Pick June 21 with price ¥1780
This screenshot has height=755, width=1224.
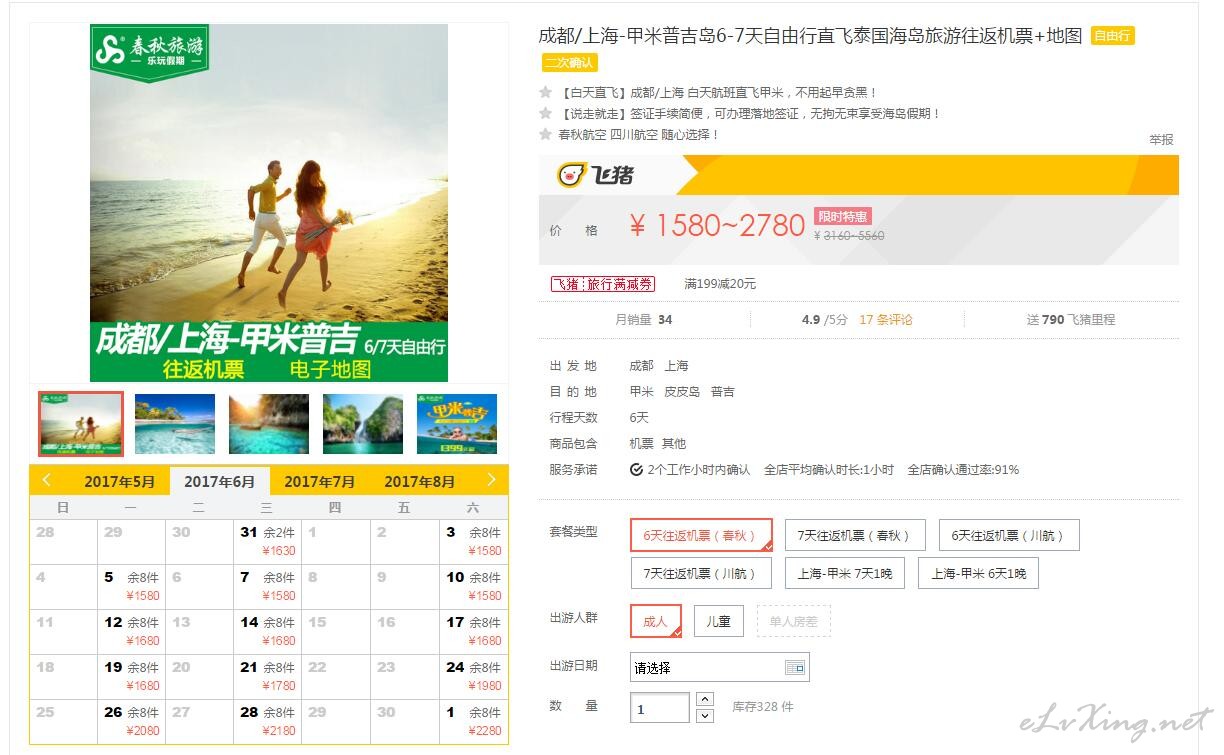click(x=268, y=677)
